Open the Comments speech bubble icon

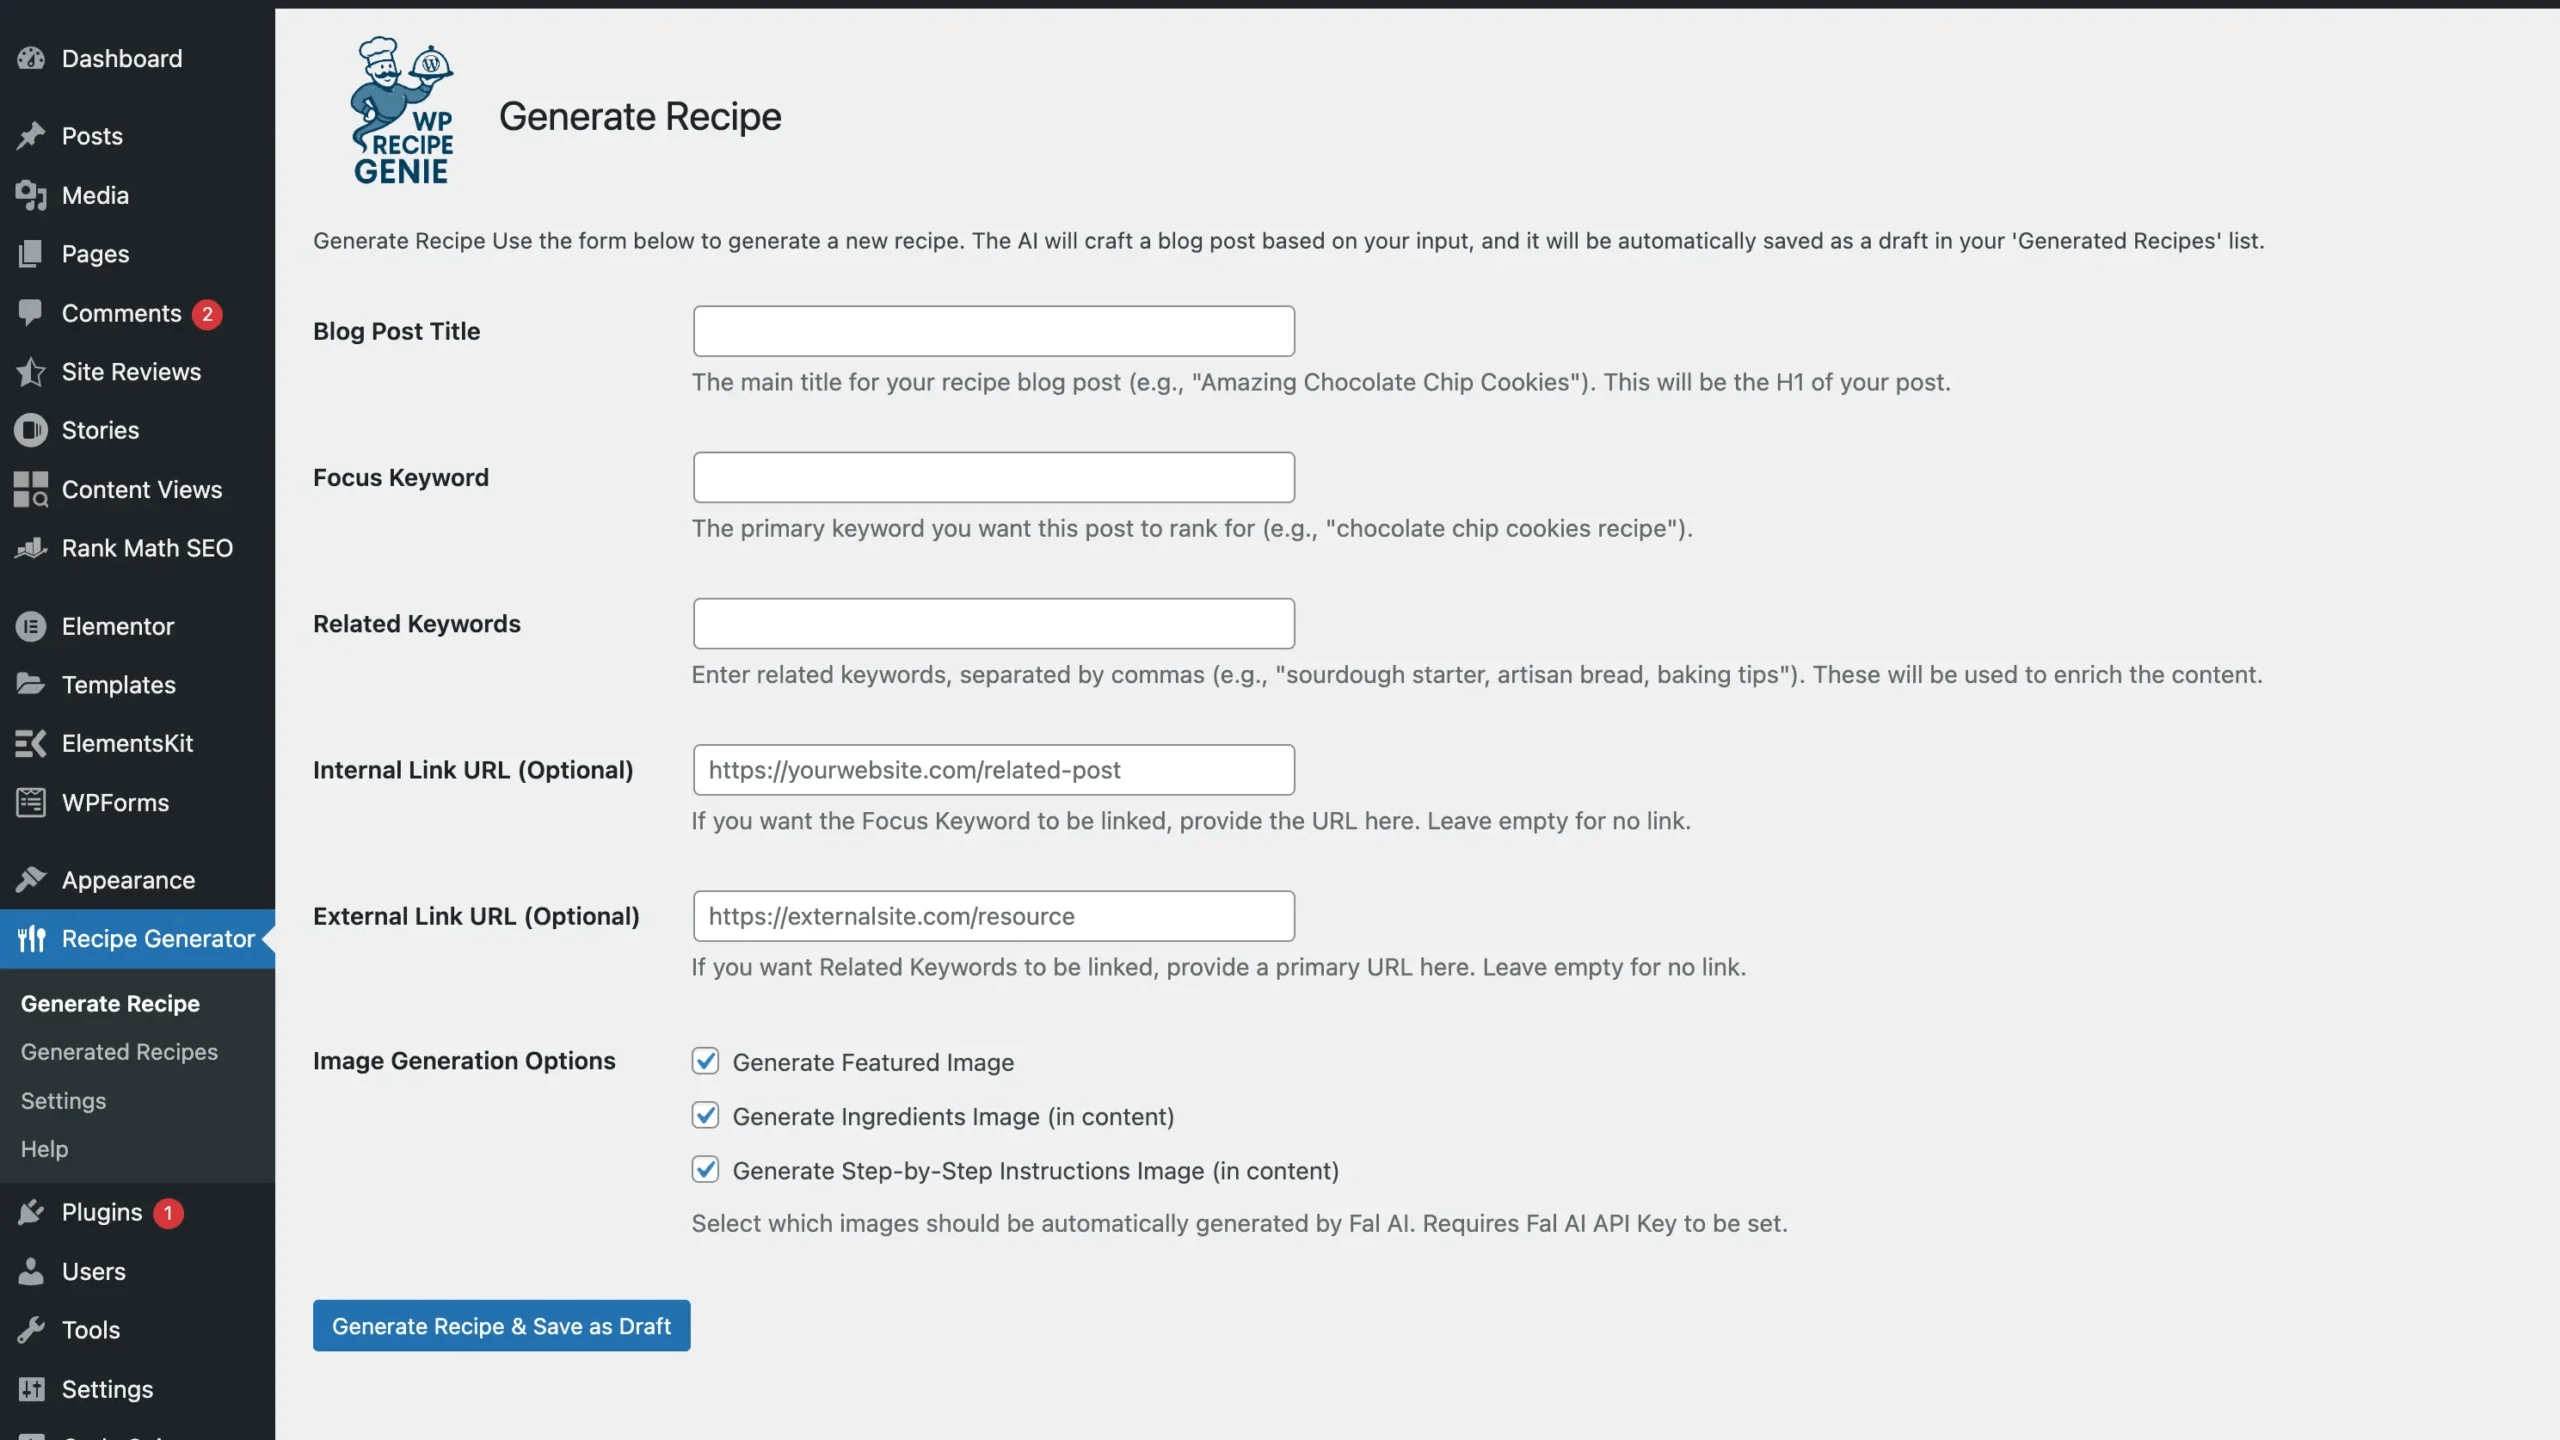point(31,313)
